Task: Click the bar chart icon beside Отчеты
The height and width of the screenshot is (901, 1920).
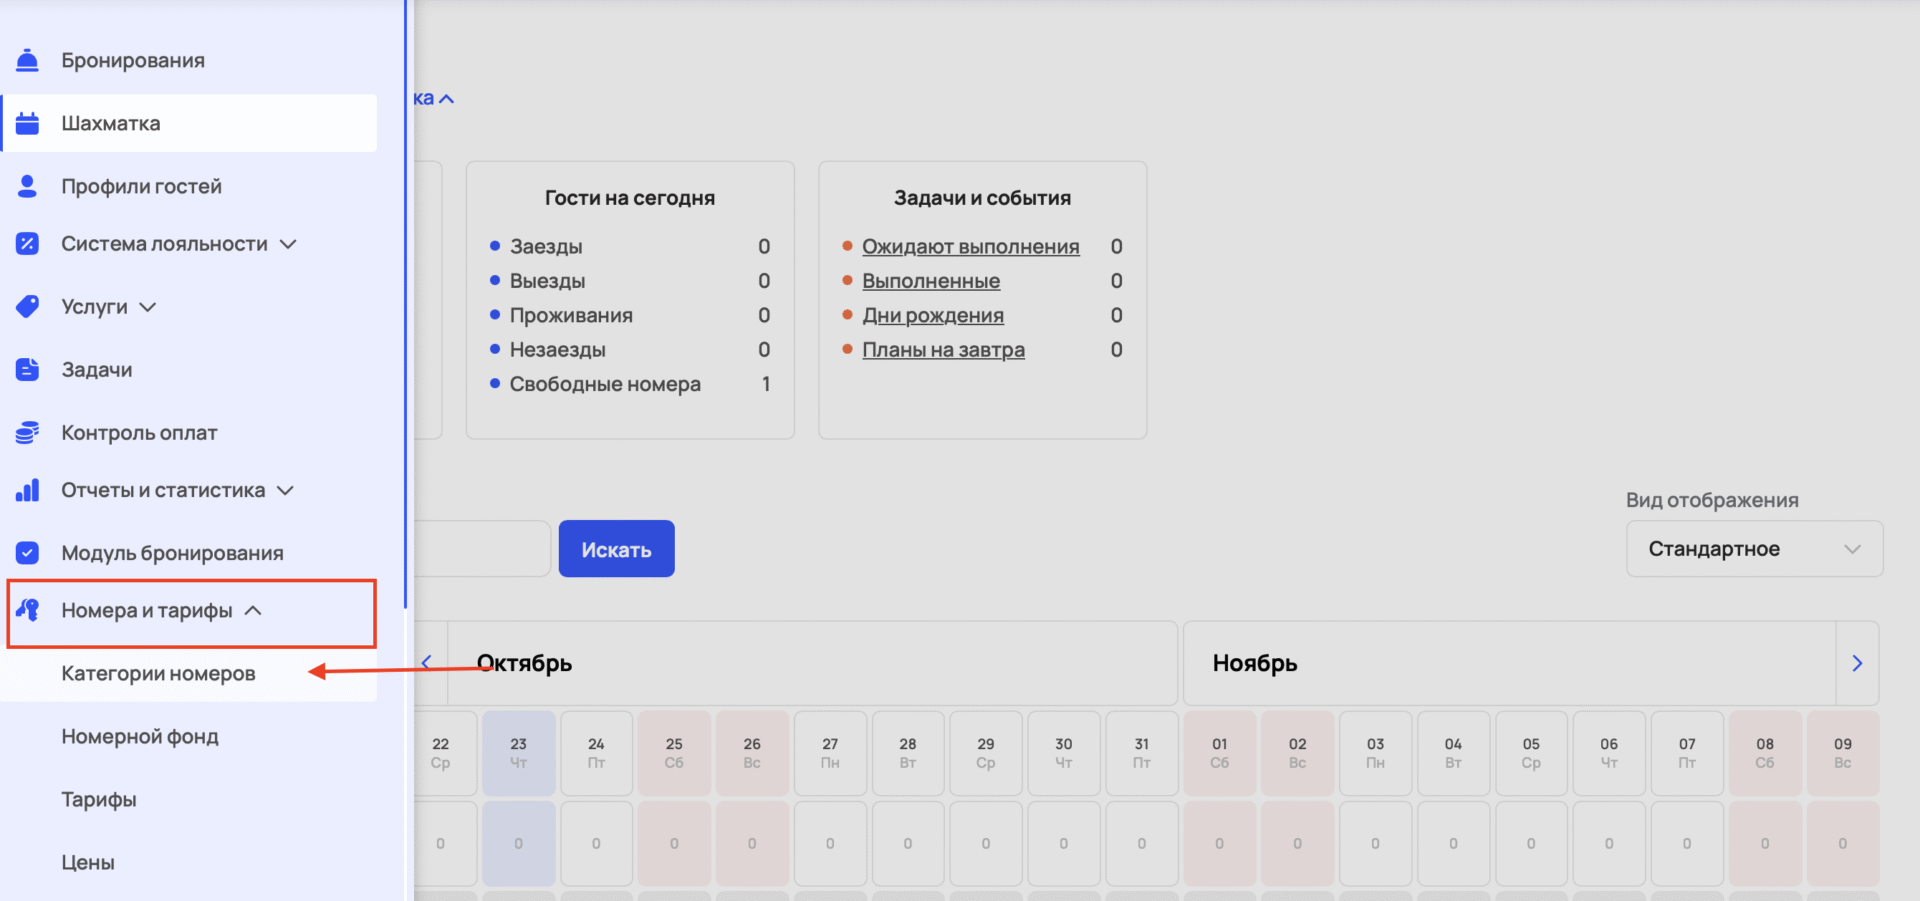Action: (x=27, y=490)
